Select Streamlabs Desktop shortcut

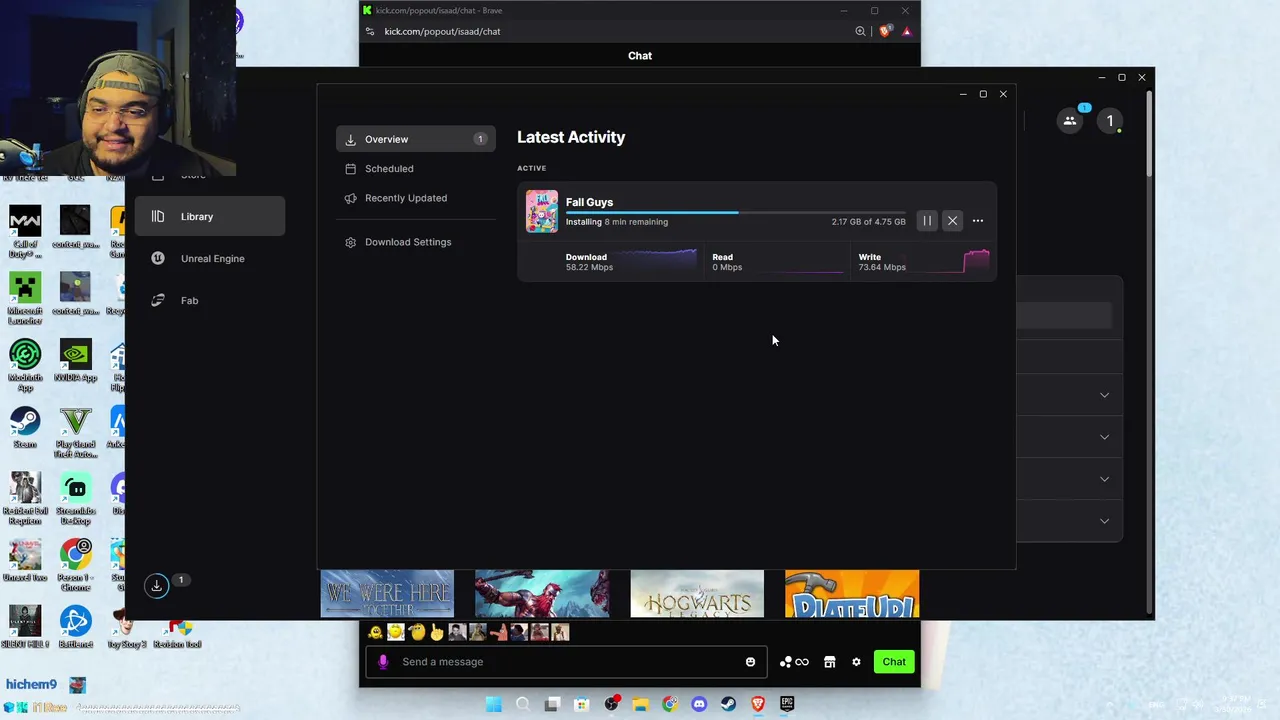point(75,498)
